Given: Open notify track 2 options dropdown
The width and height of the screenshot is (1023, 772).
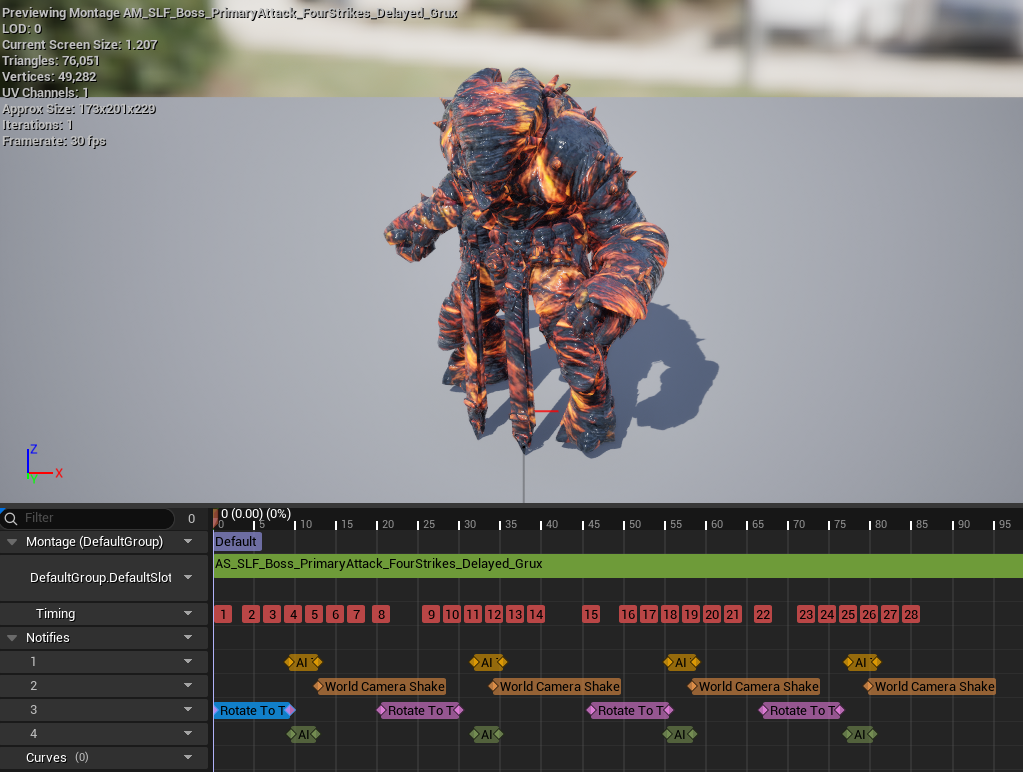Looking at the screenshot, I should (188, 686).
